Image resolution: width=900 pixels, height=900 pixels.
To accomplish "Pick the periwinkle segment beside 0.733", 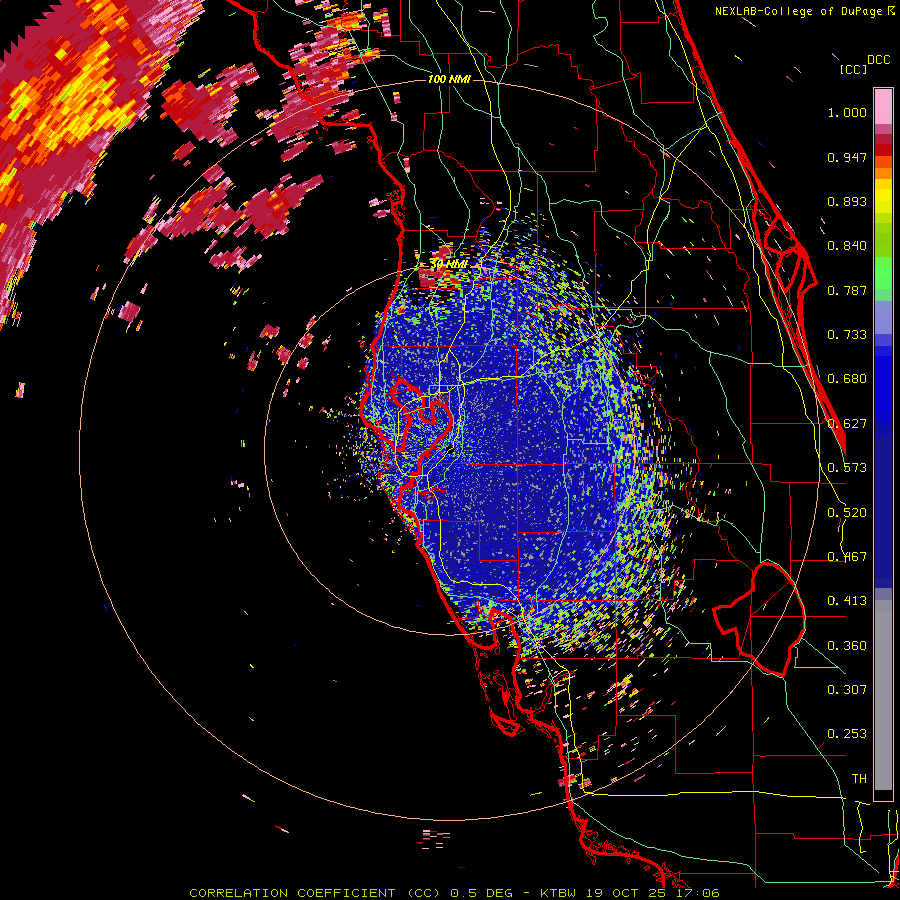I will pos(883,325).
